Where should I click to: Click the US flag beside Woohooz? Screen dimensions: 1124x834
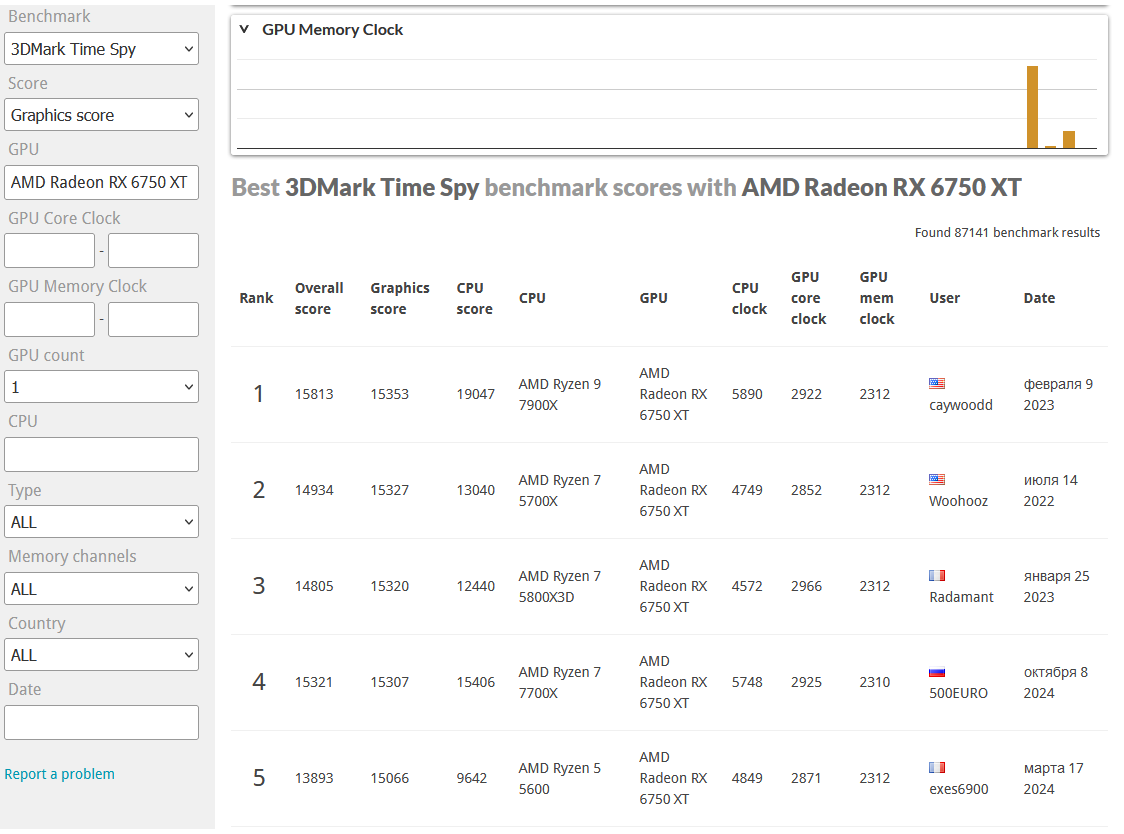(x=937, y=479)
